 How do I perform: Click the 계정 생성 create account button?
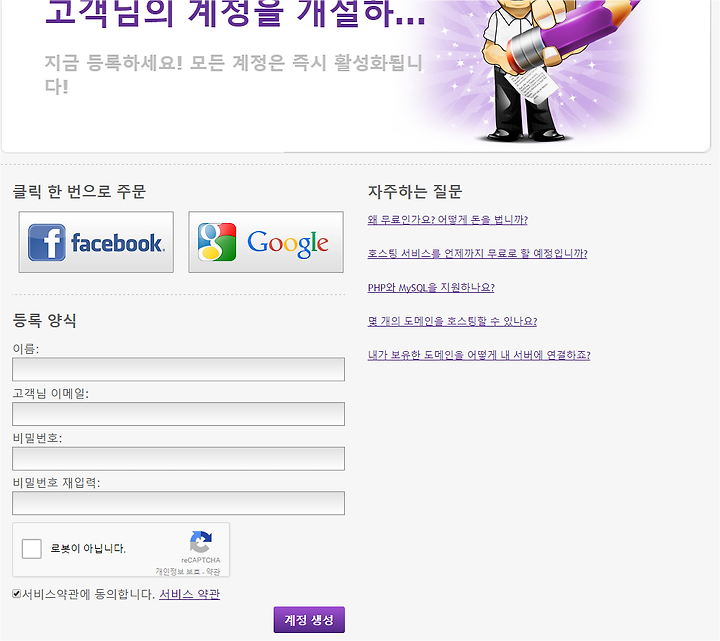coord(309,620)
